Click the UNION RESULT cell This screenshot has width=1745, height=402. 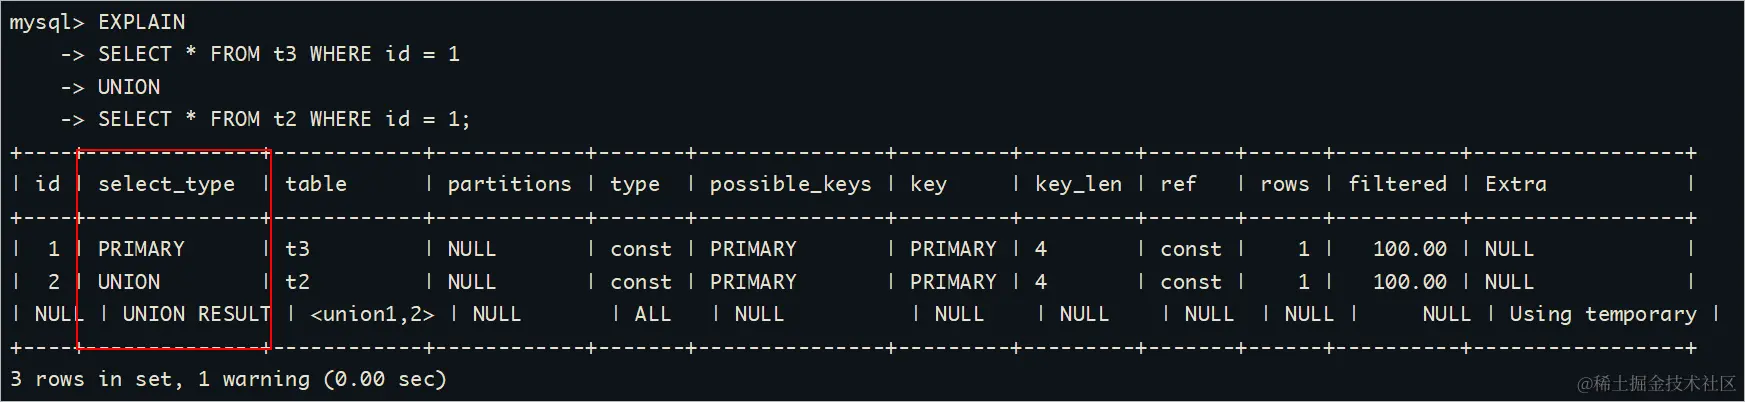point(196,314)
